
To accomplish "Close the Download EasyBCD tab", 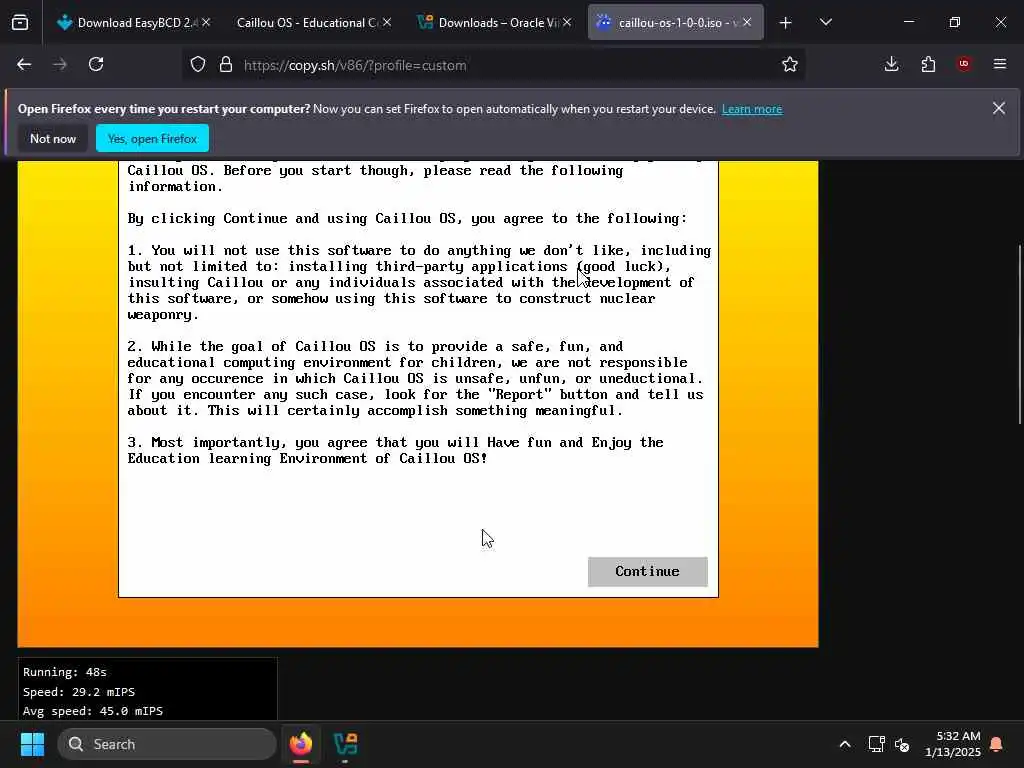I will tap(206, 22).
